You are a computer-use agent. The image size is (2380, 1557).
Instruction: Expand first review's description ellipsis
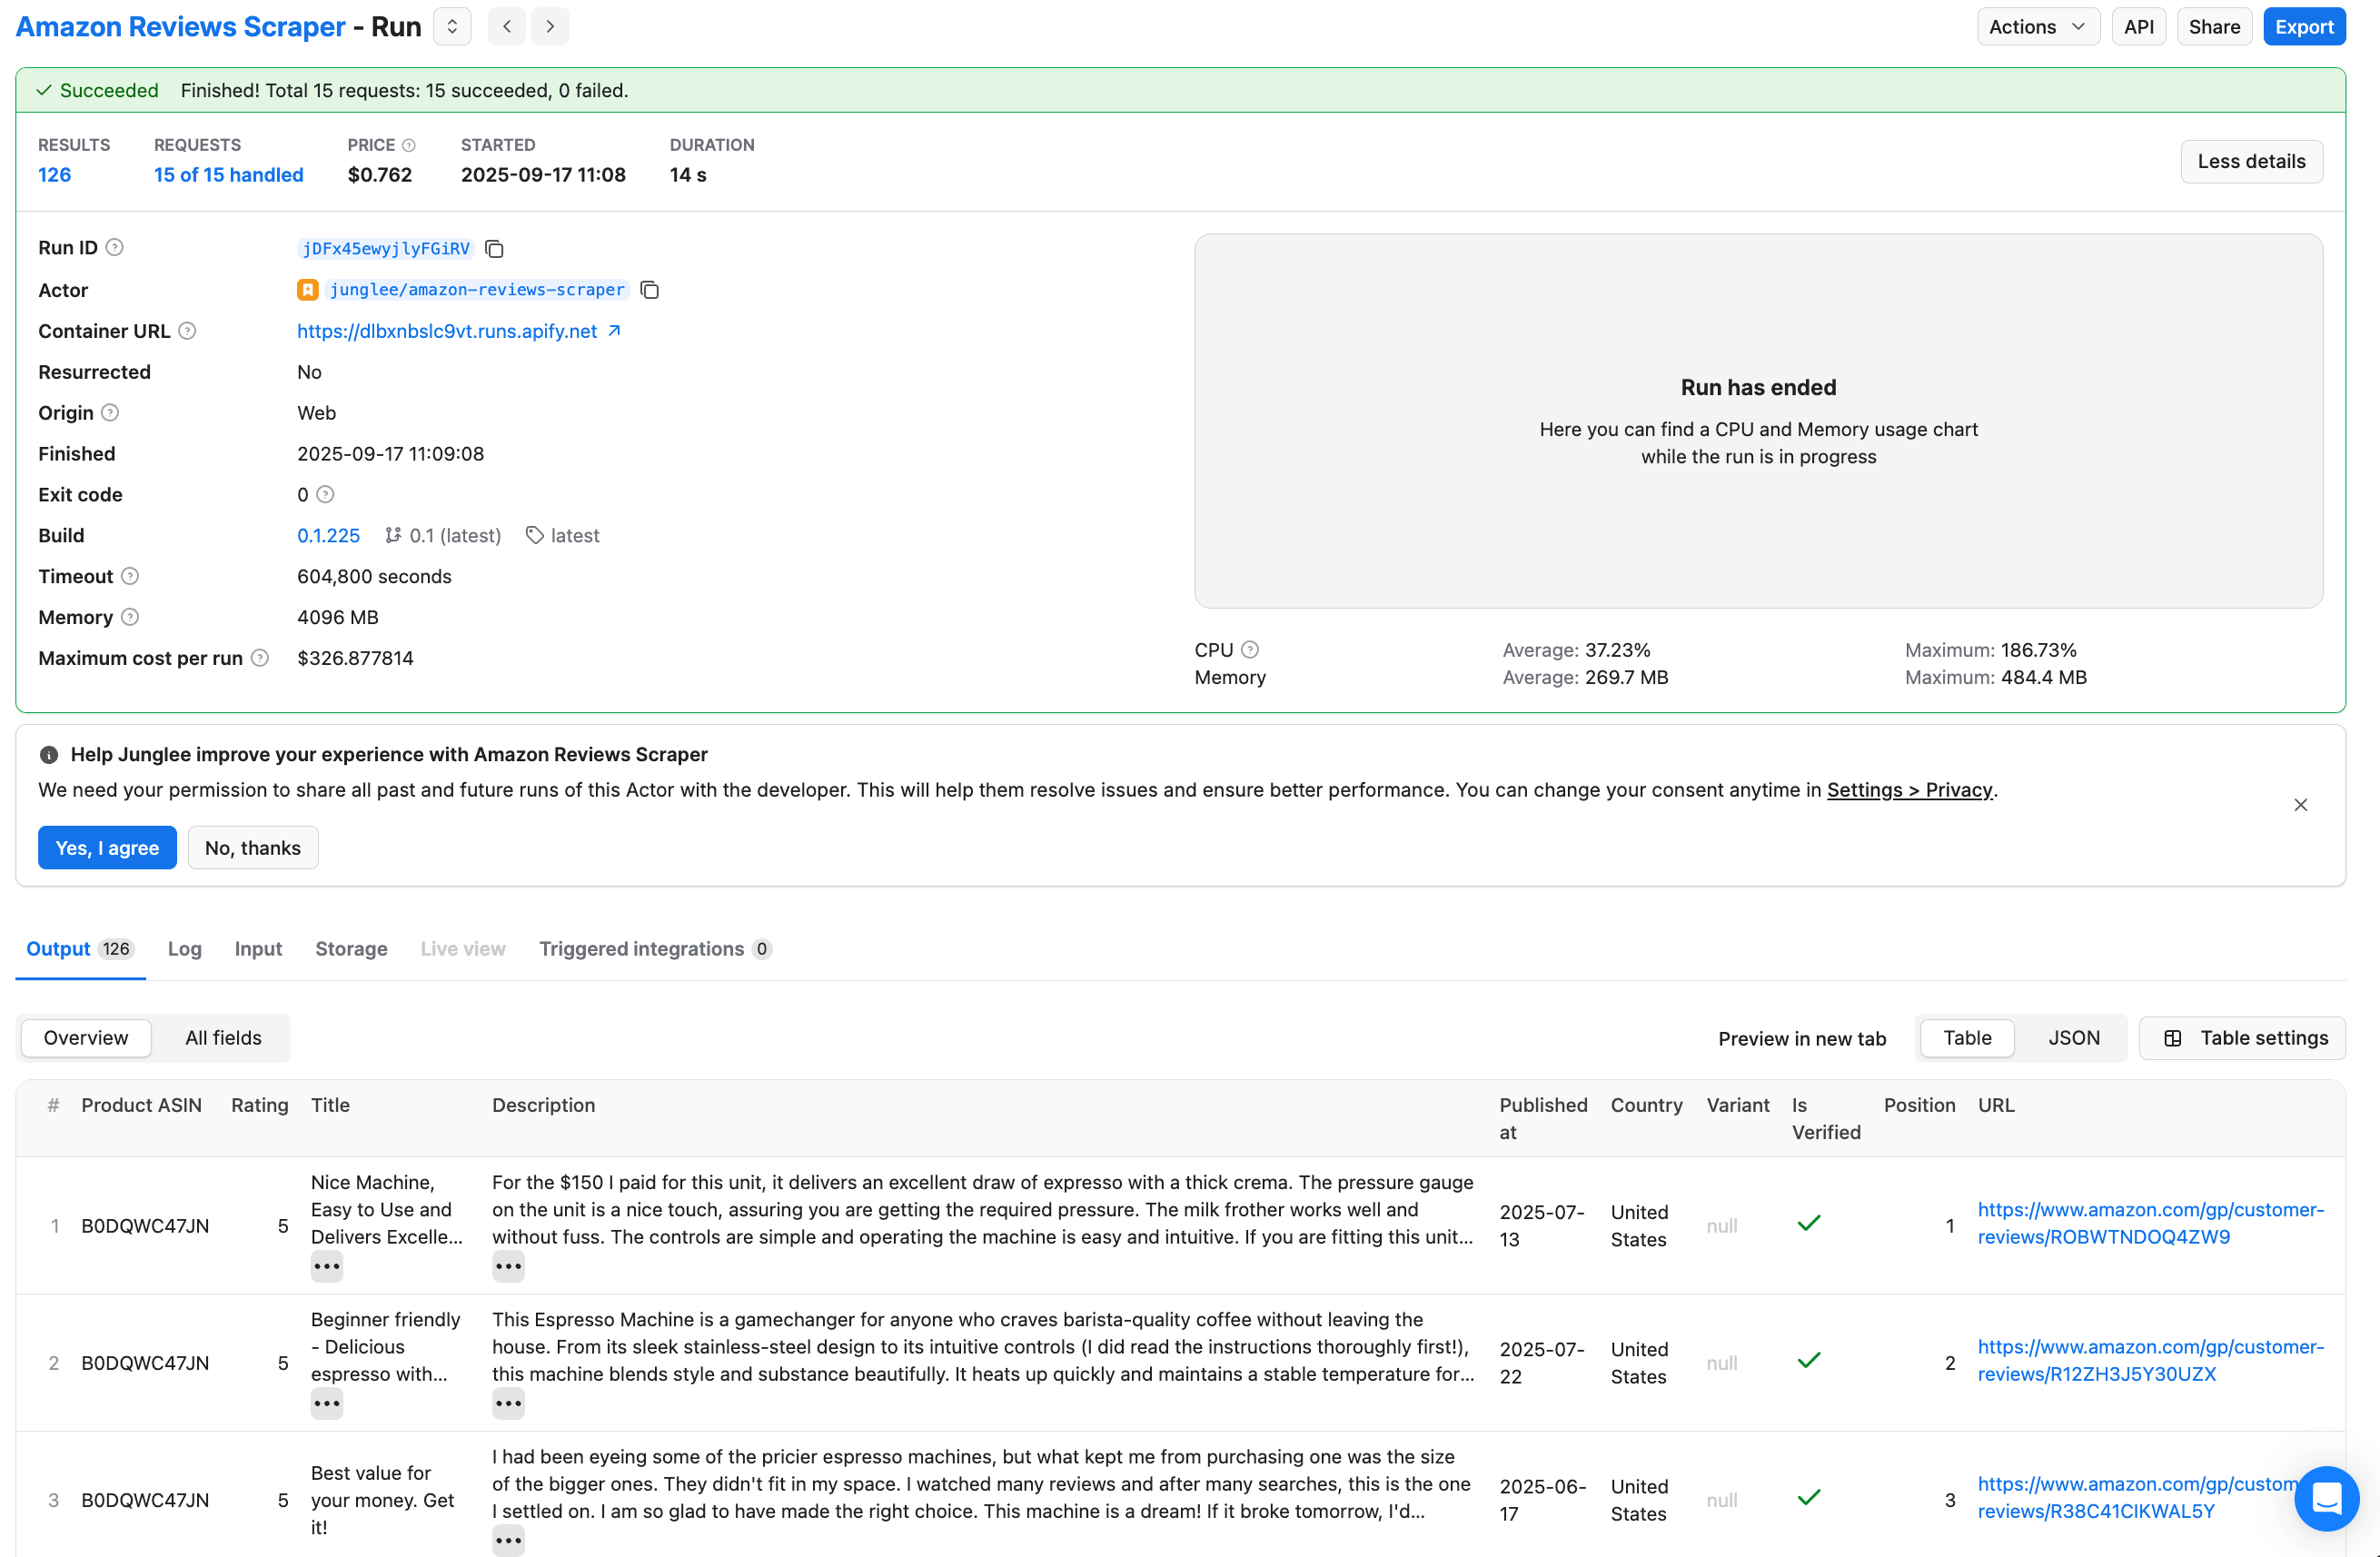point(508,1266)
